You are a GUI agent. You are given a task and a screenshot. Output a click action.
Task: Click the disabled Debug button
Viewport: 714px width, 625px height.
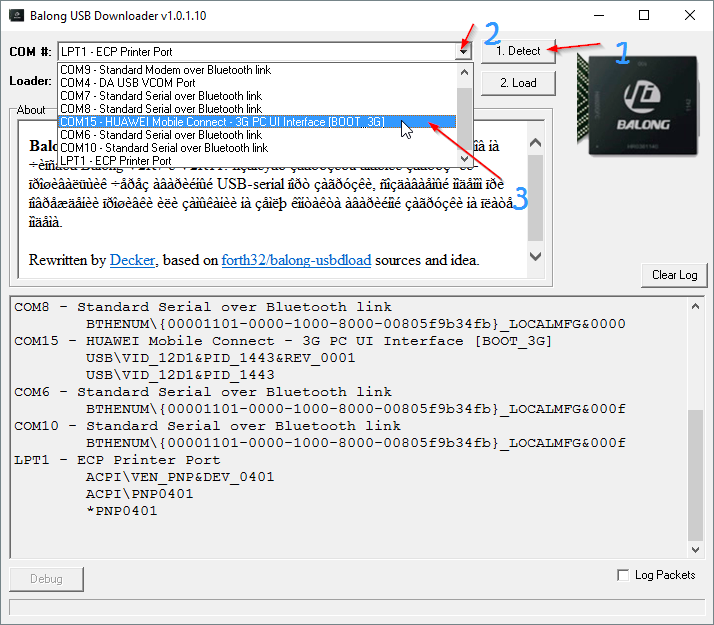pyautogui.click(x=46, y=579)
